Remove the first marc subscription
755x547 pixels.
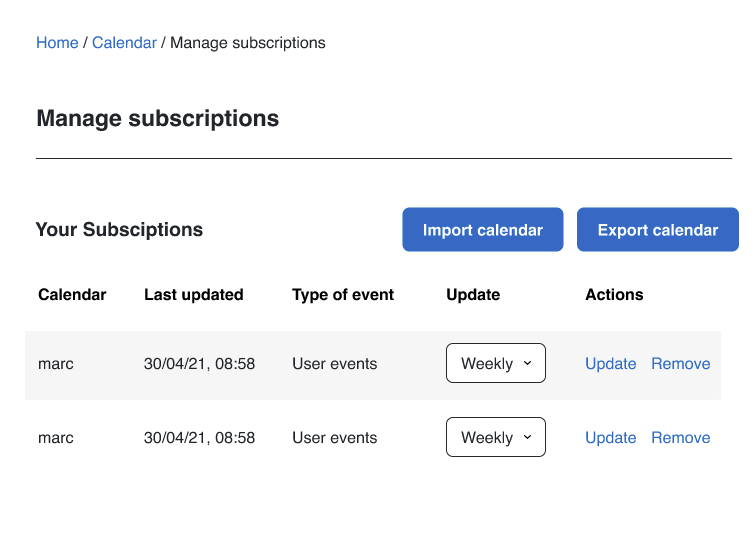tap(680, 364)
